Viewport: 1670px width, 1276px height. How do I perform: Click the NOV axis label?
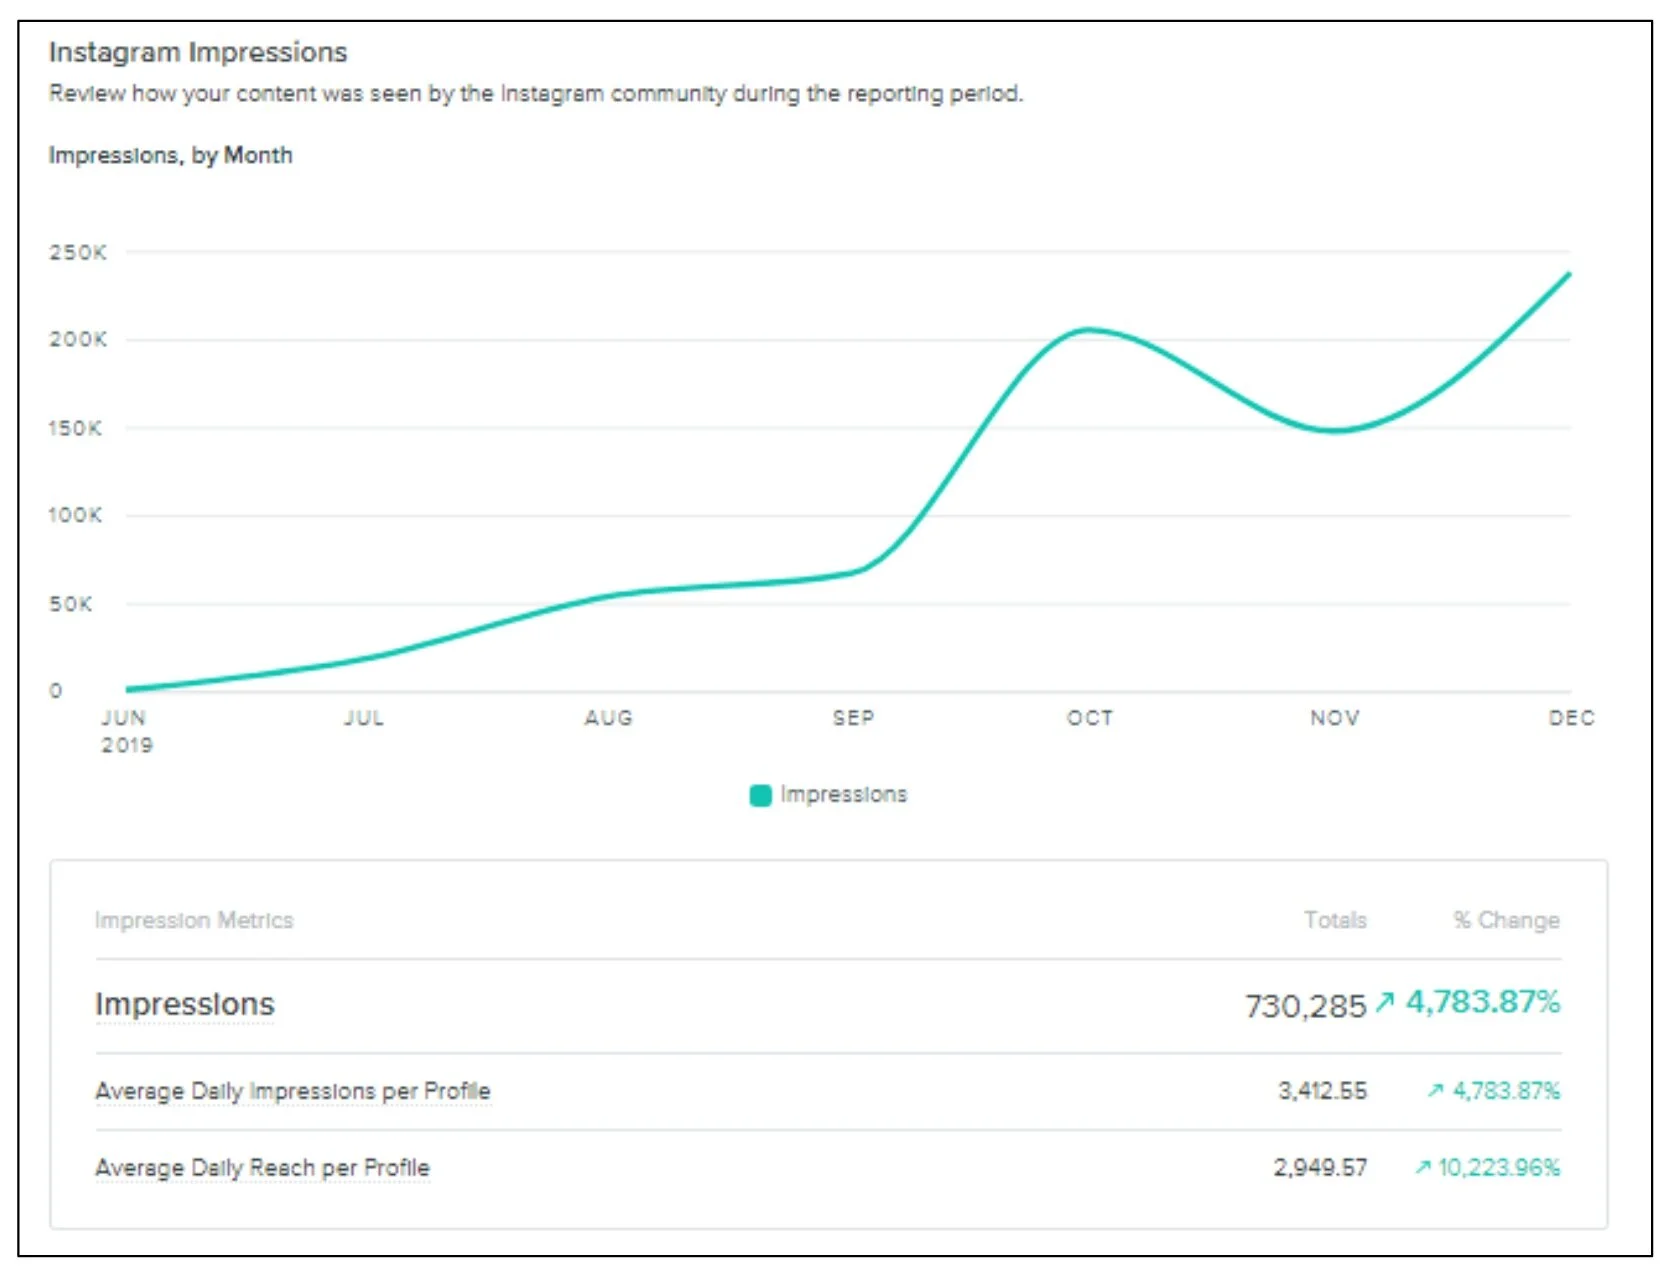[x=1335, y=718]
